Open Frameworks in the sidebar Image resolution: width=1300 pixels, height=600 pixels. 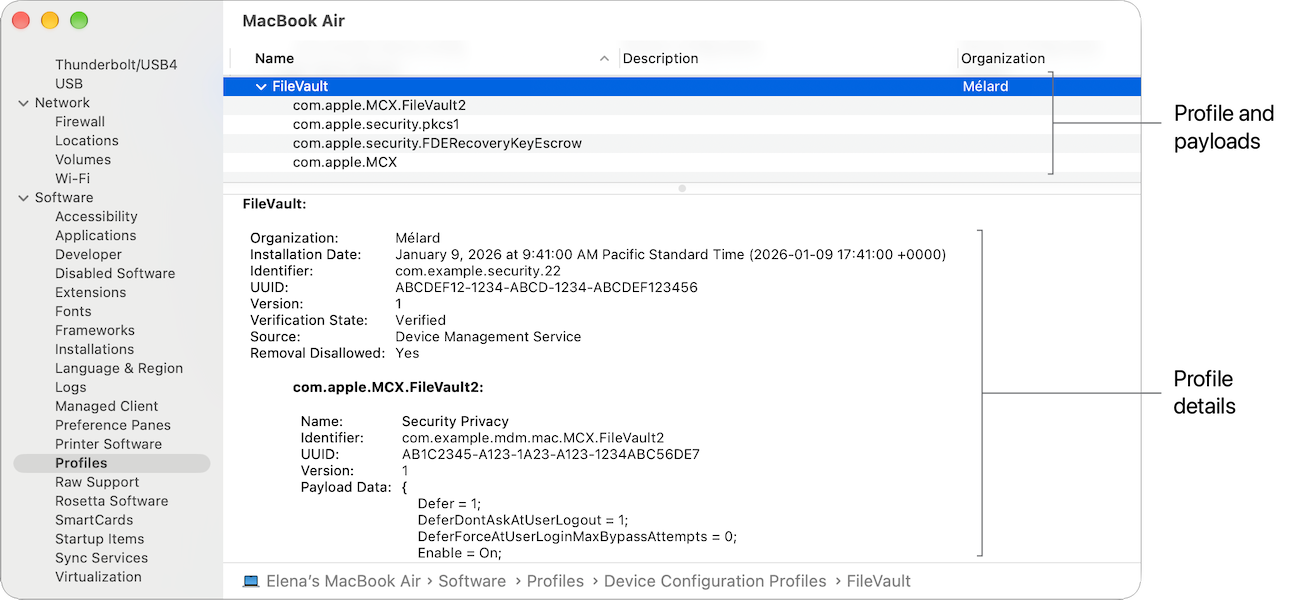[x=95, y=331]
